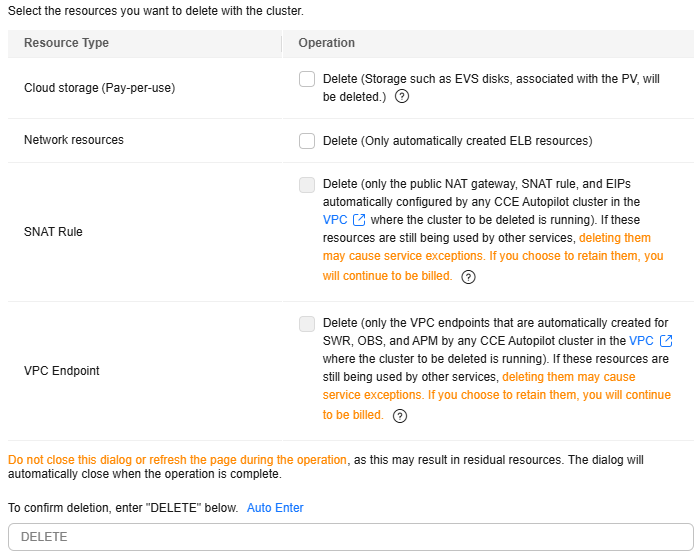
Task: Click help icon in SNAT Rule row
Action: tap(468, 277)
